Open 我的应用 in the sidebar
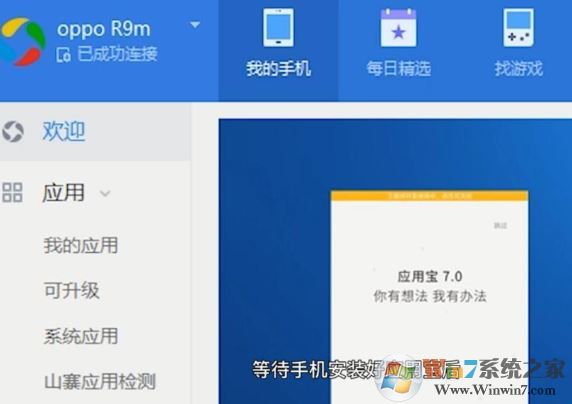The width and height of the screenshot is (572, 404). pyautogui.click(x=81, y=245)
